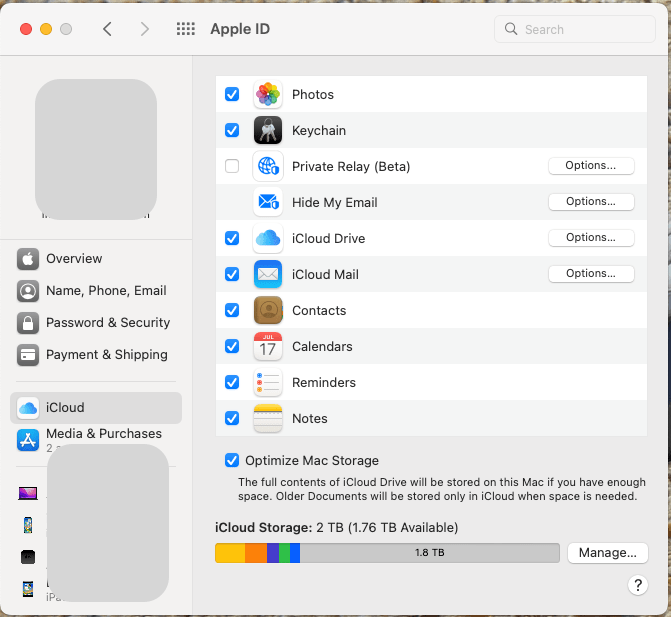Open Password & Security section

pyautogui.click(x=96, y=323)
